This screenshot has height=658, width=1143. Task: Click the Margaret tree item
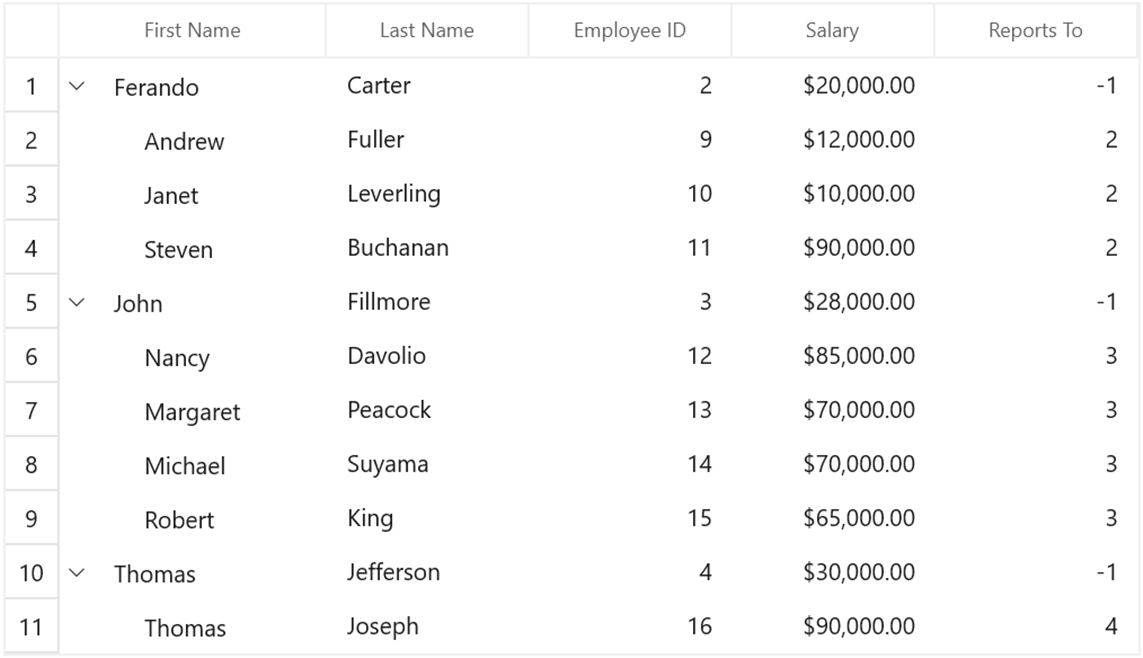(x=192, y=412)
